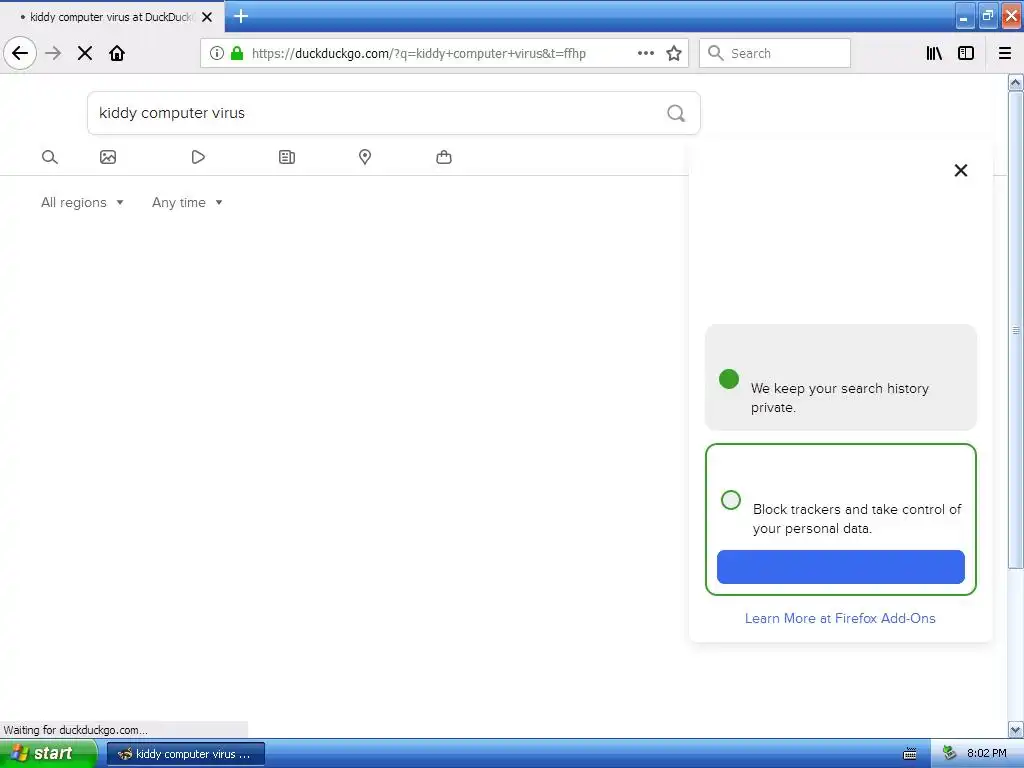The width and height of the screenshot is (1024, 768).
Task: Switch to video results play icon
Action: coord(198,157)
